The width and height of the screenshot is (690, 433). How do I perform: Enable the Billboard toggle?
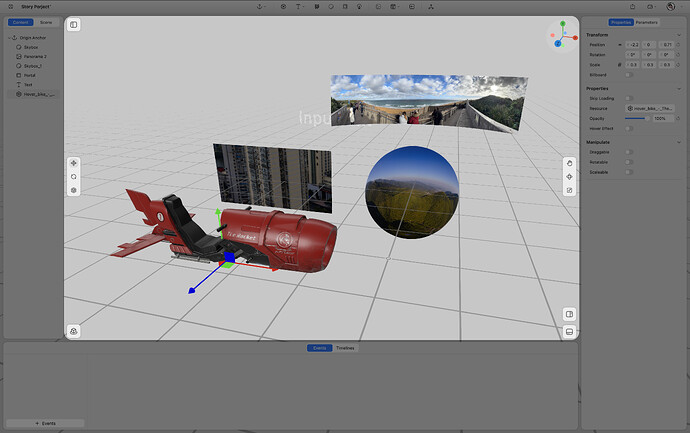[630, 74]
